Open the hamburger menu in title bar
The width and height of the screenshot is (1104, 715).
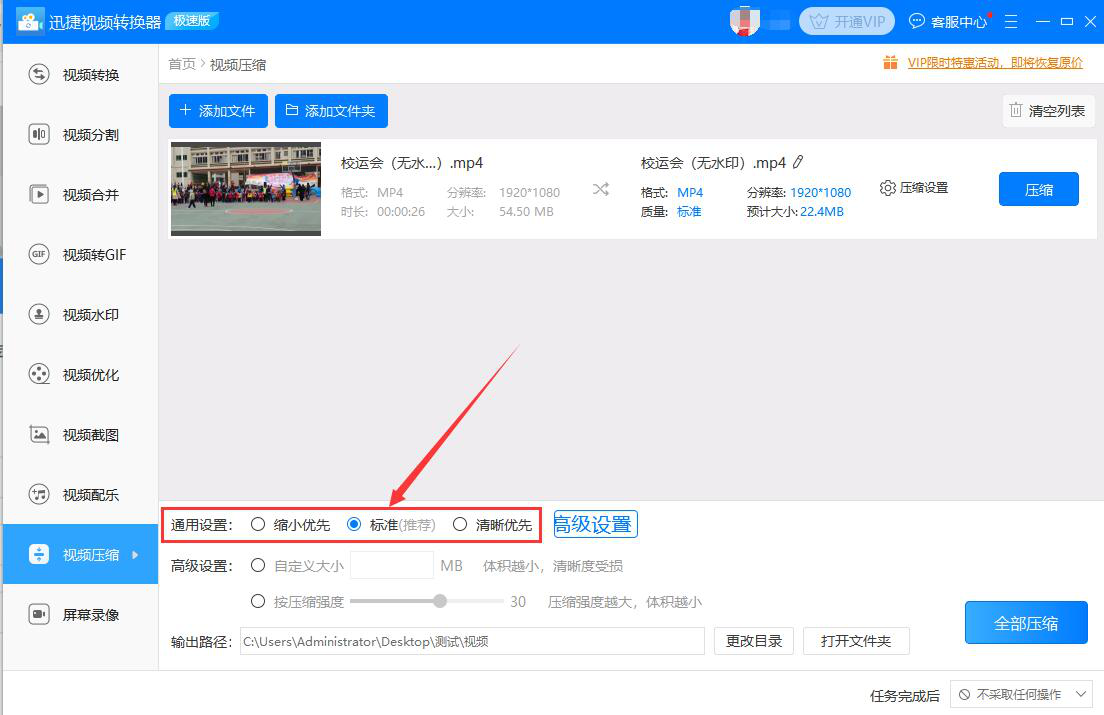click(x=1012, y=21)
